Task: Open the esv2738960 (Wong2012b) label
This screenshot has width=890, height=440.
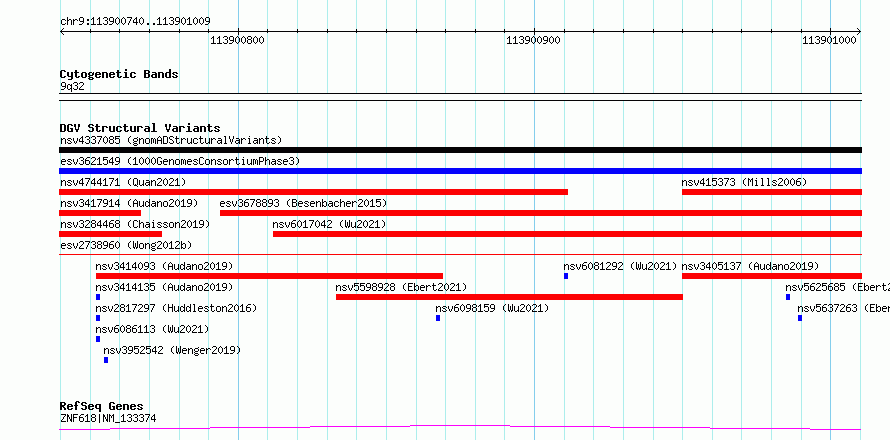Action: point(126,245)
